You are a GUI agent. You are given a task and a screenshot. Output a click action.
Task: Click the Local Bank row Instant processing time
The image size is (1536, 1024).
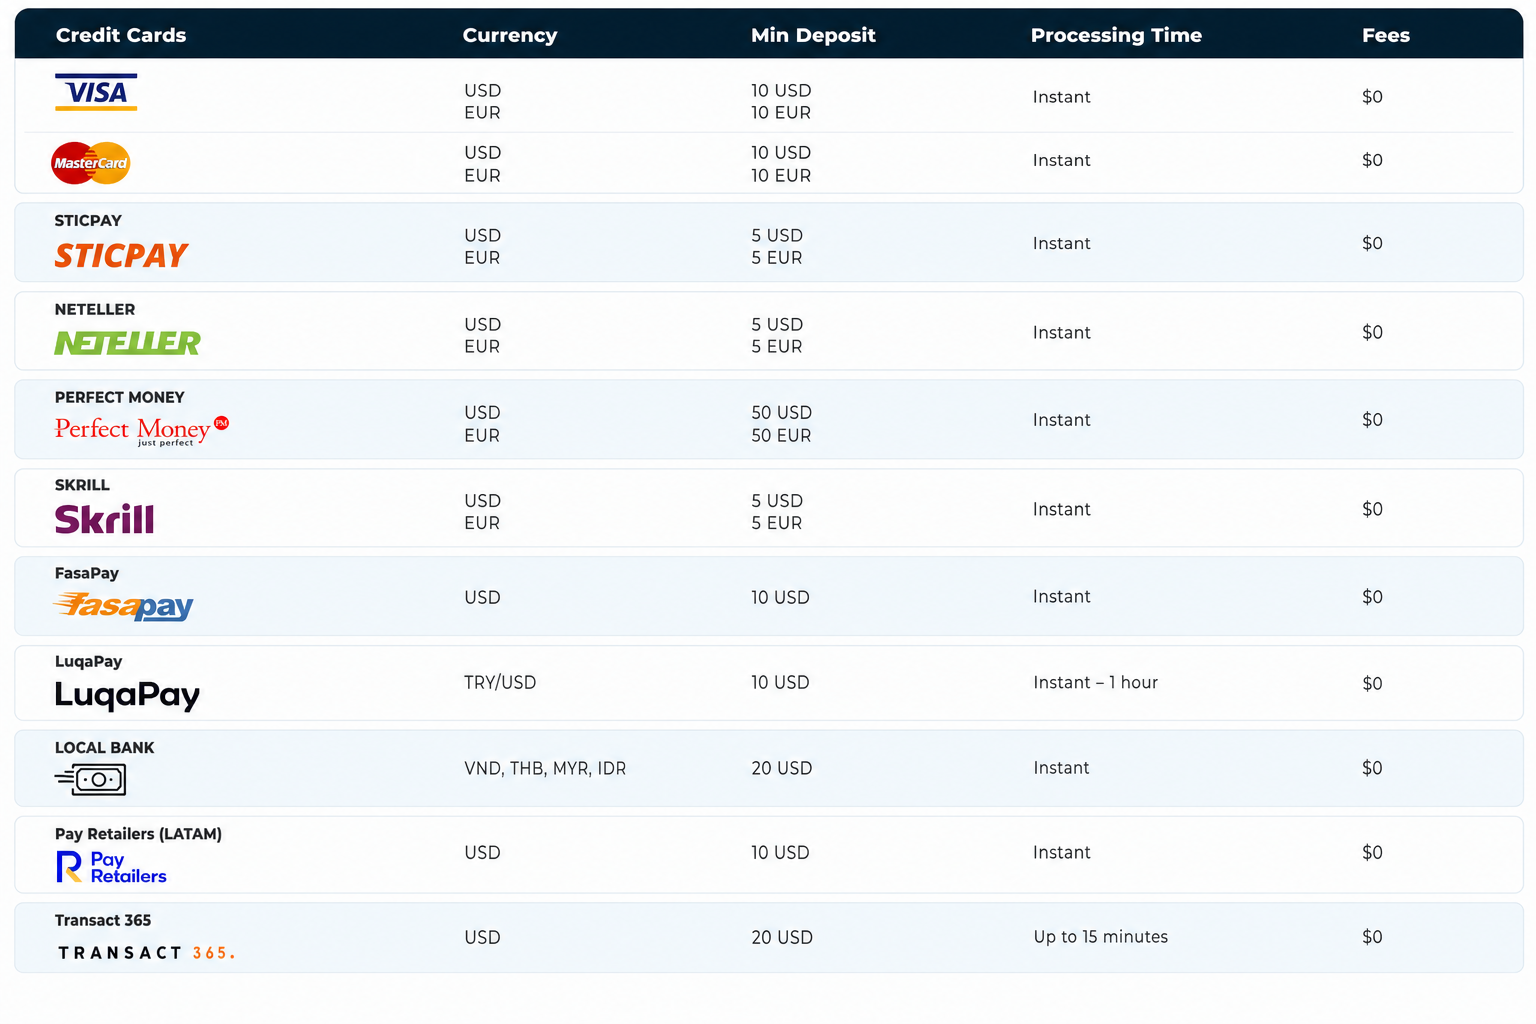[x=1061, y=768]
